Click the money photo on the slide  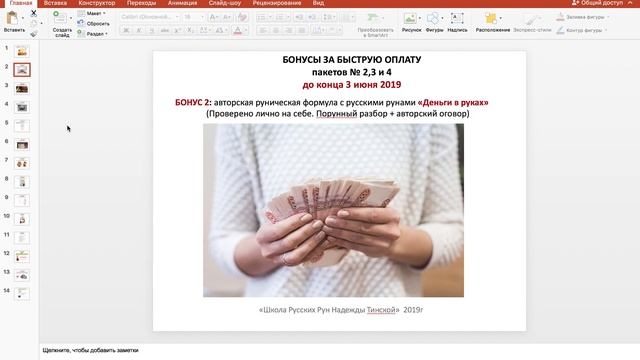tap(333, 210)
